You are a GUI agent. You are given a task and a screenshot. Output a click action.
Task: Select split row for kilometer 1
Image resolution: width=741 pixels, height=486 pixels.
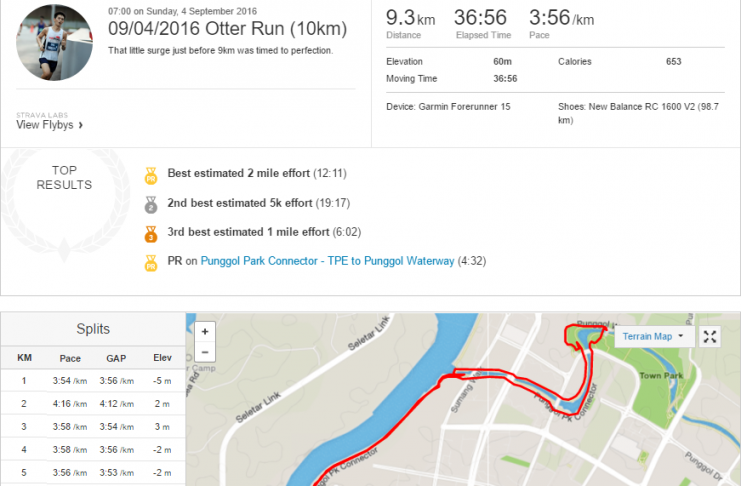pyautogui.click(x=93, y=381)
